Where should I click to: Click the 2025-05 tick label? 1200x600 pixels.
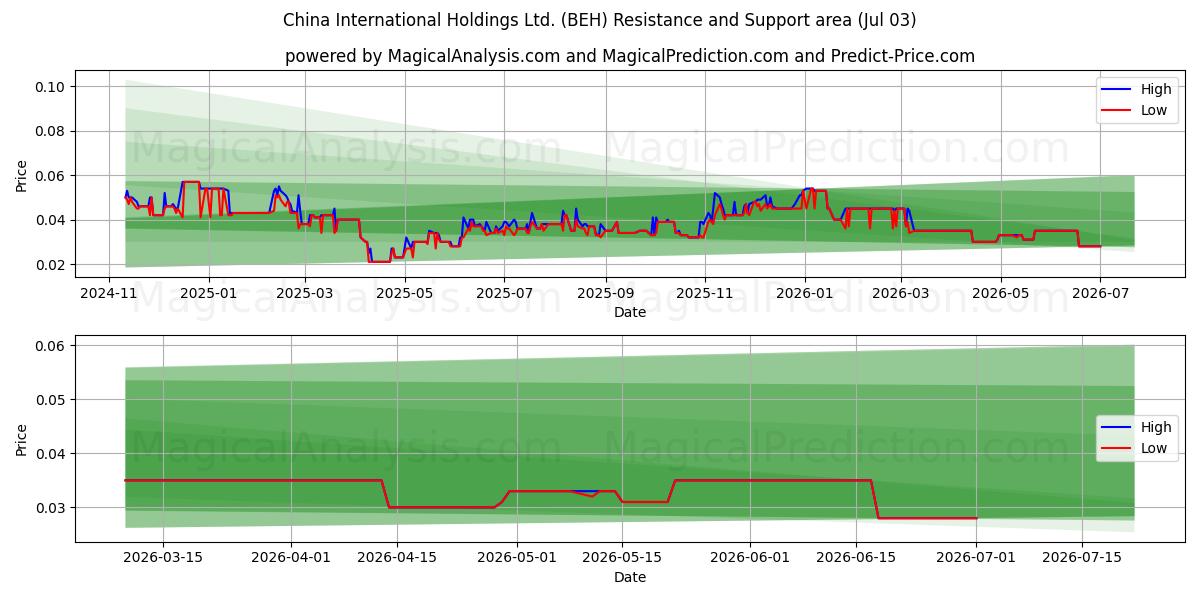coord(405,293)
